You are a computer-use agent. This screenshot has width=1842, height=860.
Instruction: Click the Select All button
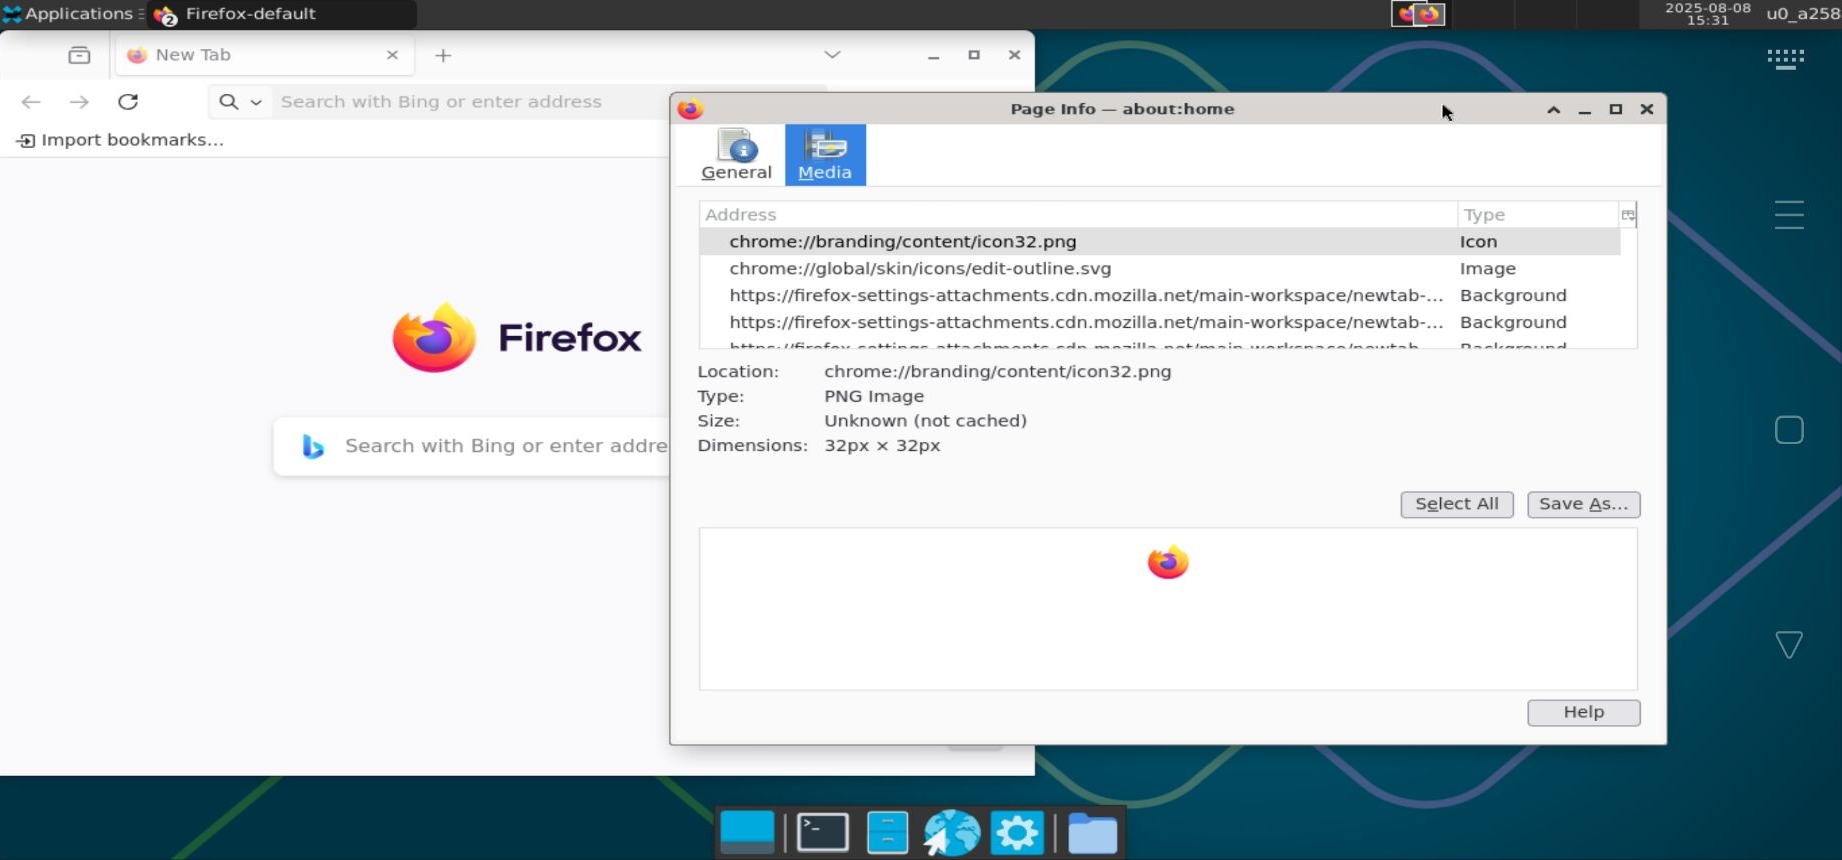[x=1457, y=504]
